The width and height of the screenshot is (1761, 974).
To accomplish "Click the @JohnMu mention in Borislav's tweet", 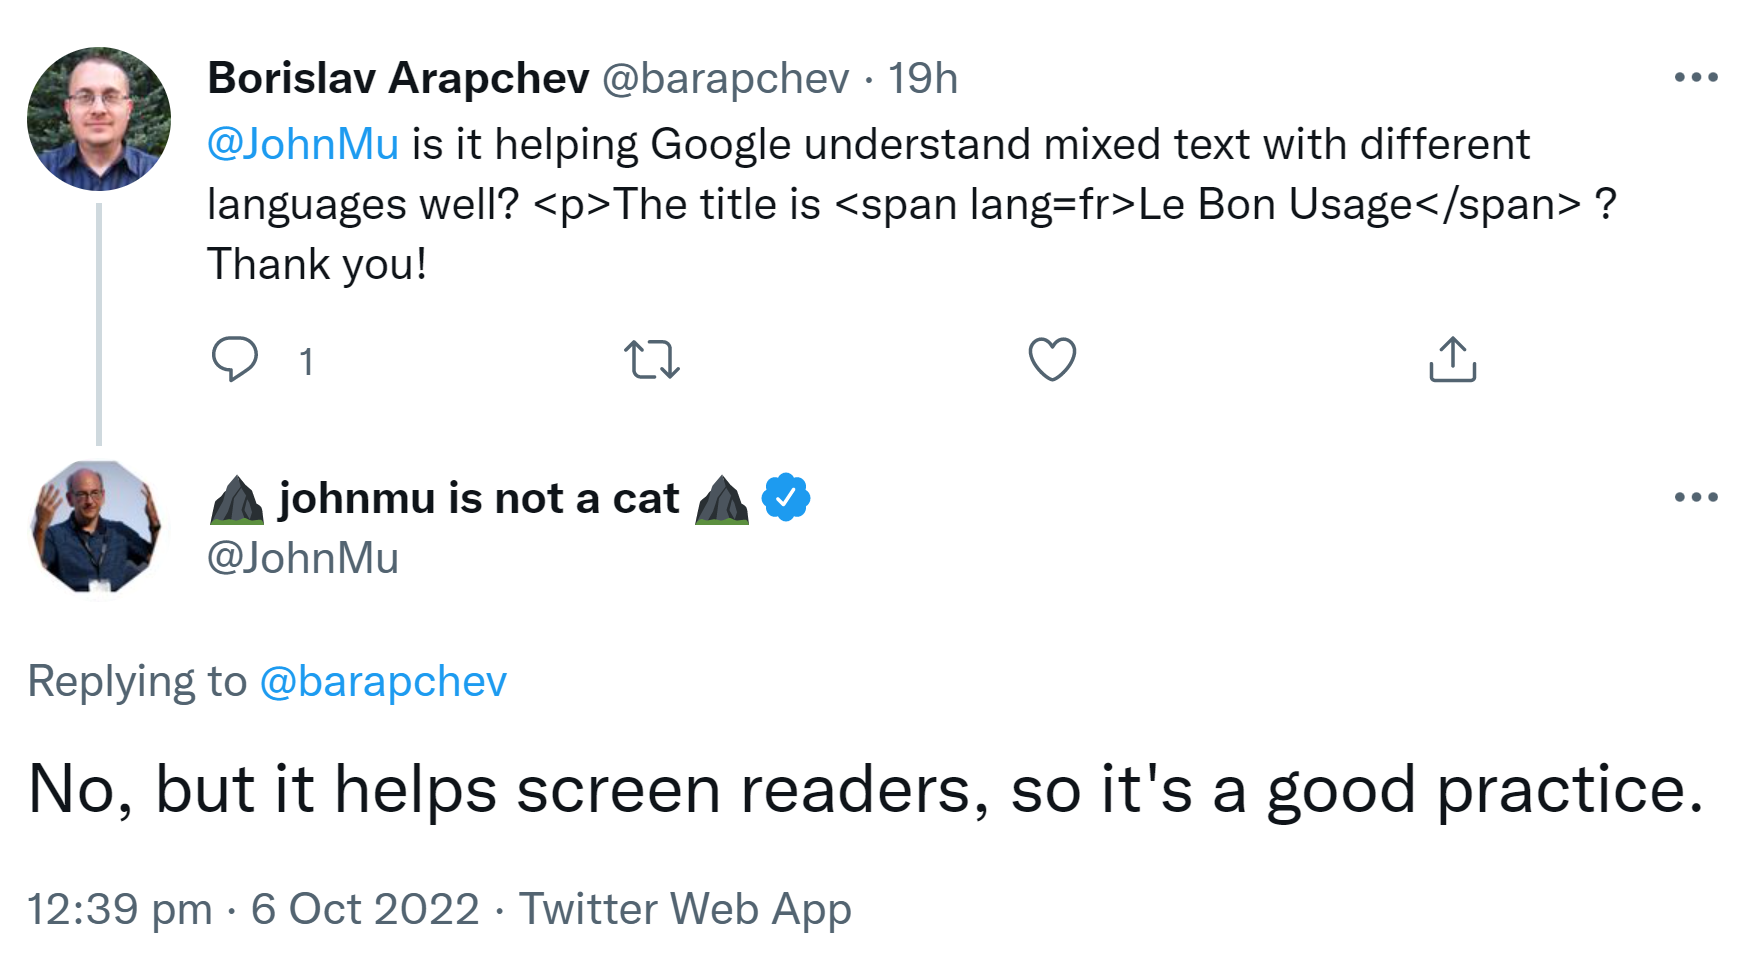I will point(303,144).
